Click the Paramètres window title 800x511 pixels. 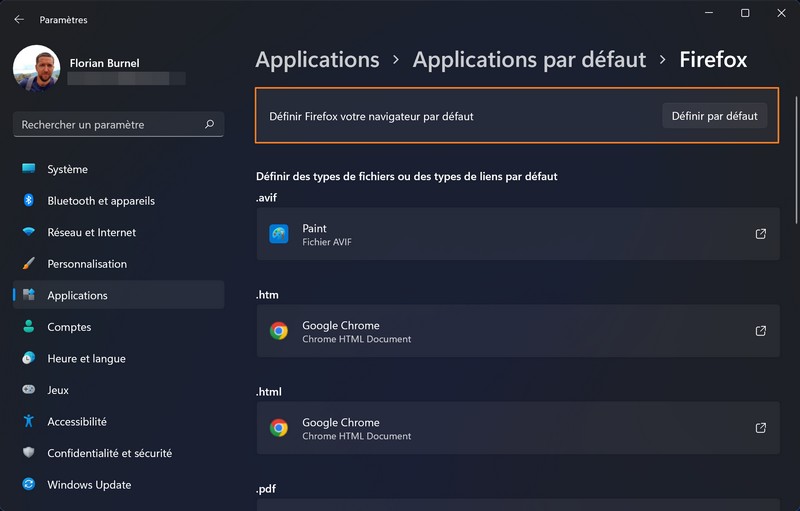point(63,20)
